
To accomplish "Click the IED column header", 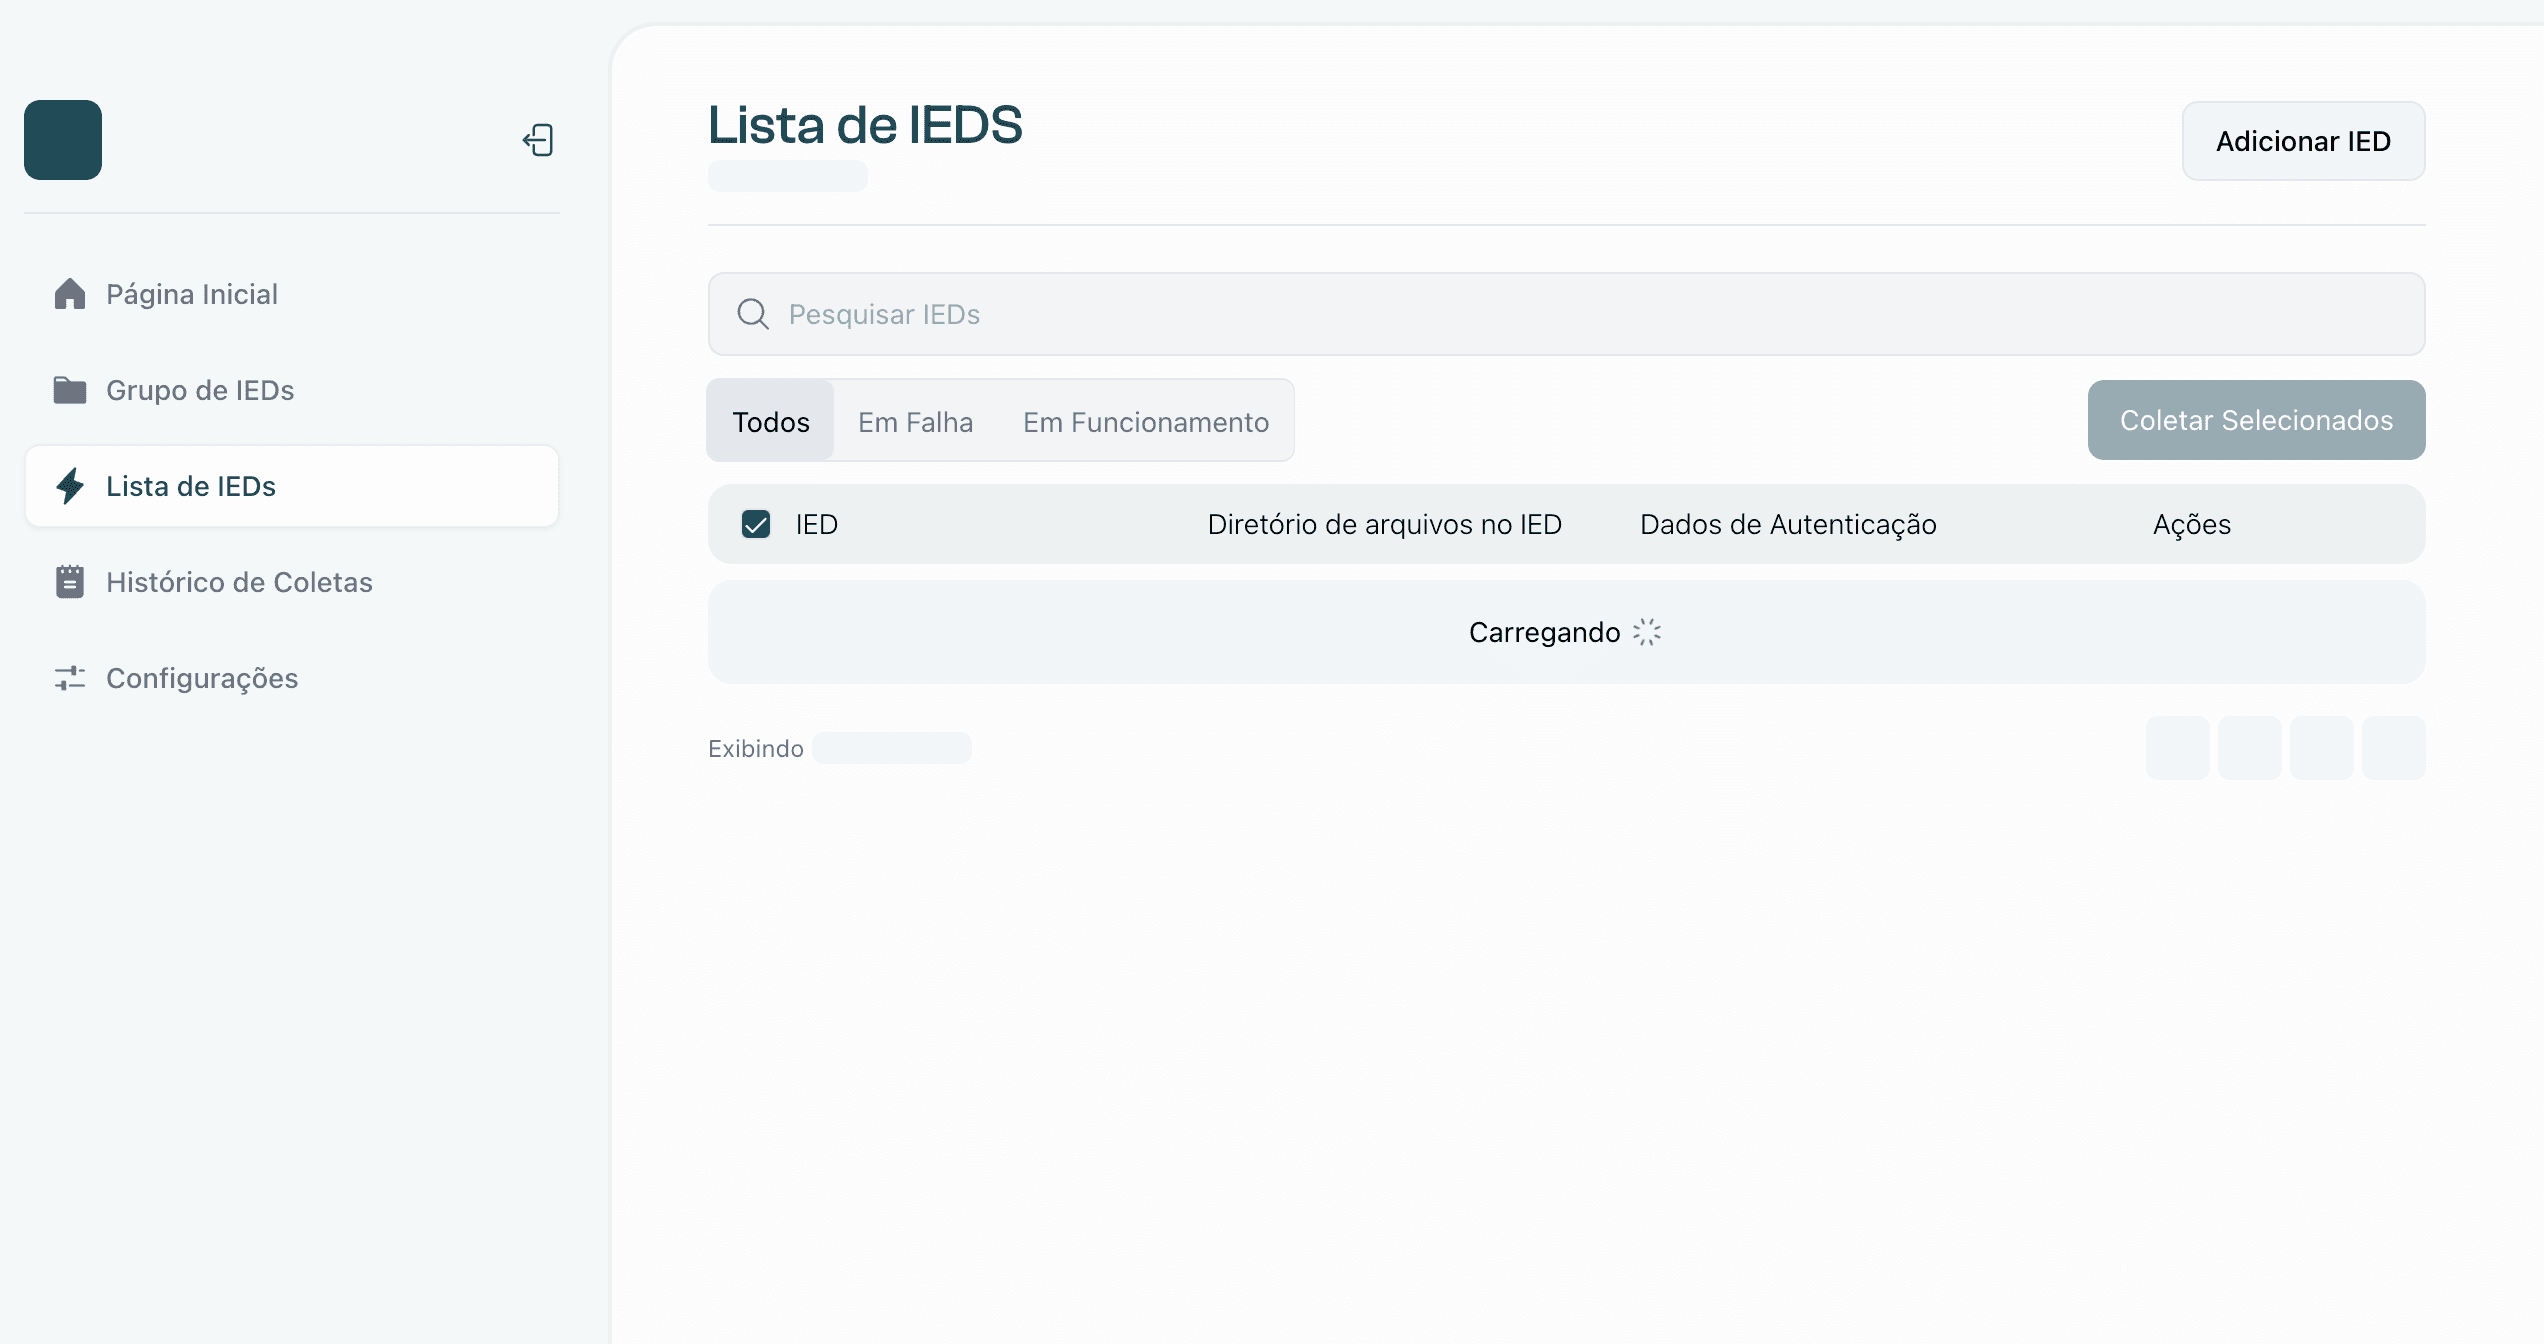I will (x=817, y=524).
